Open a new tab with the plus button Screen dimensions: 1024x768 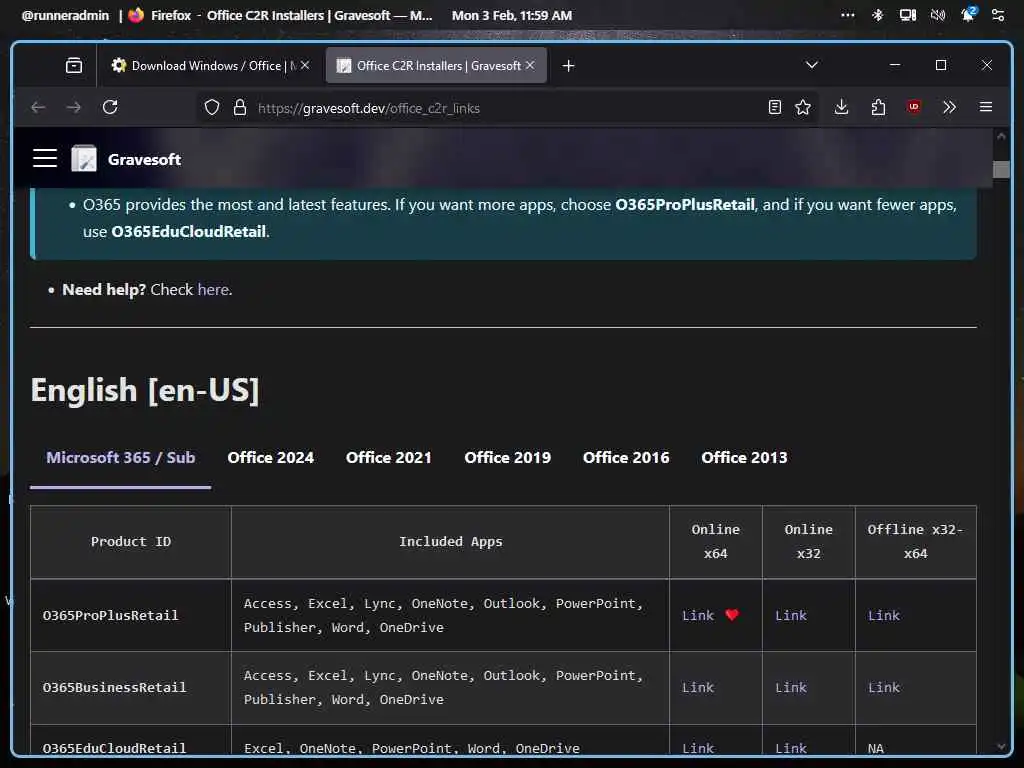568,66
